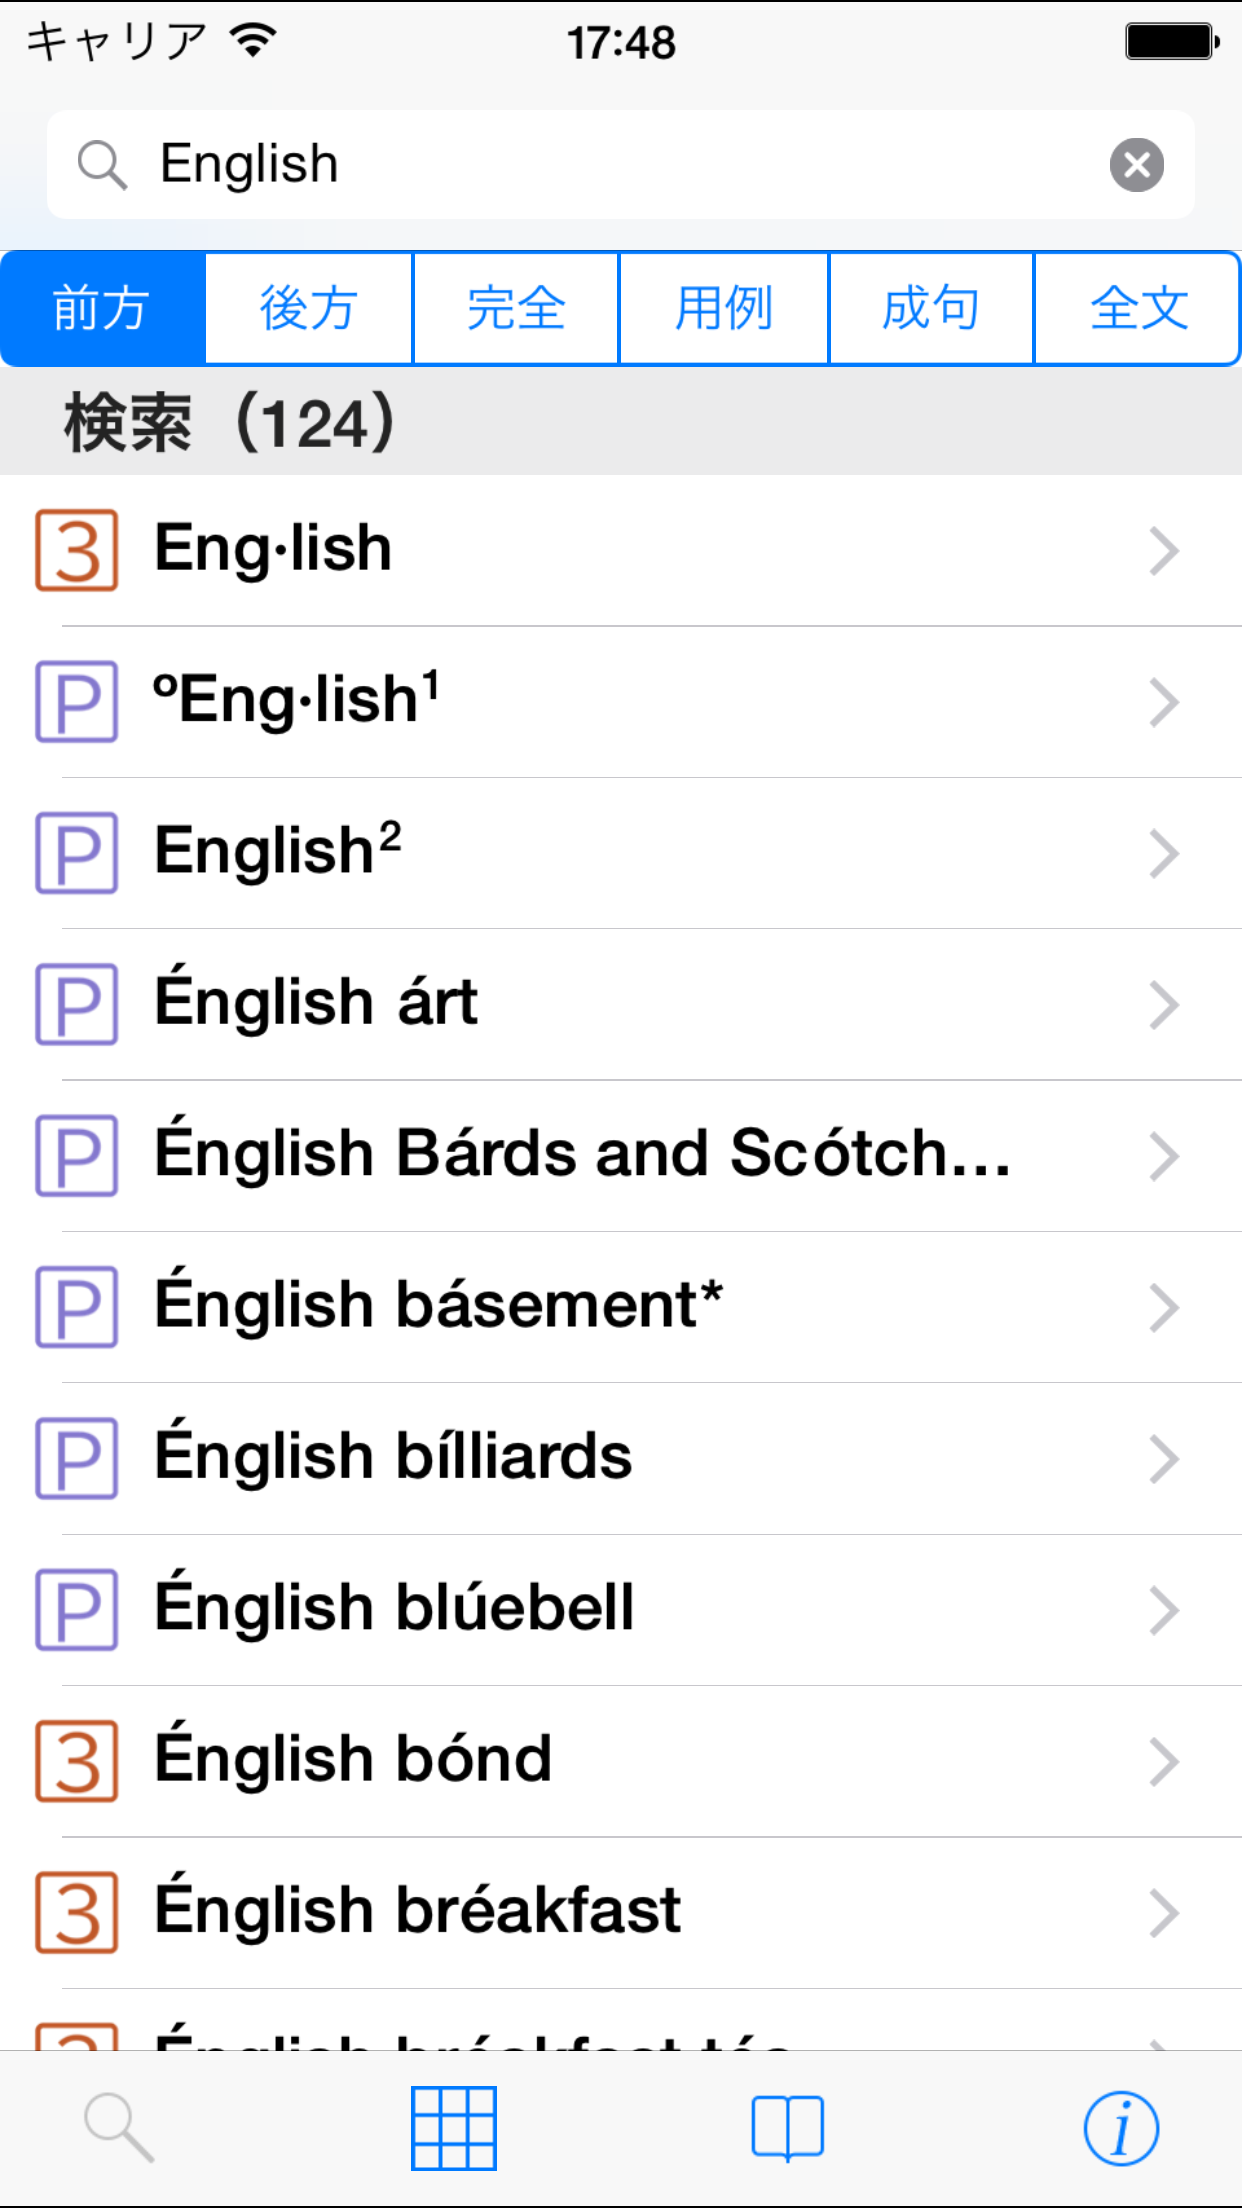
Task: Expand the English básement entry chevron
Action: tap(1163, 1308)
